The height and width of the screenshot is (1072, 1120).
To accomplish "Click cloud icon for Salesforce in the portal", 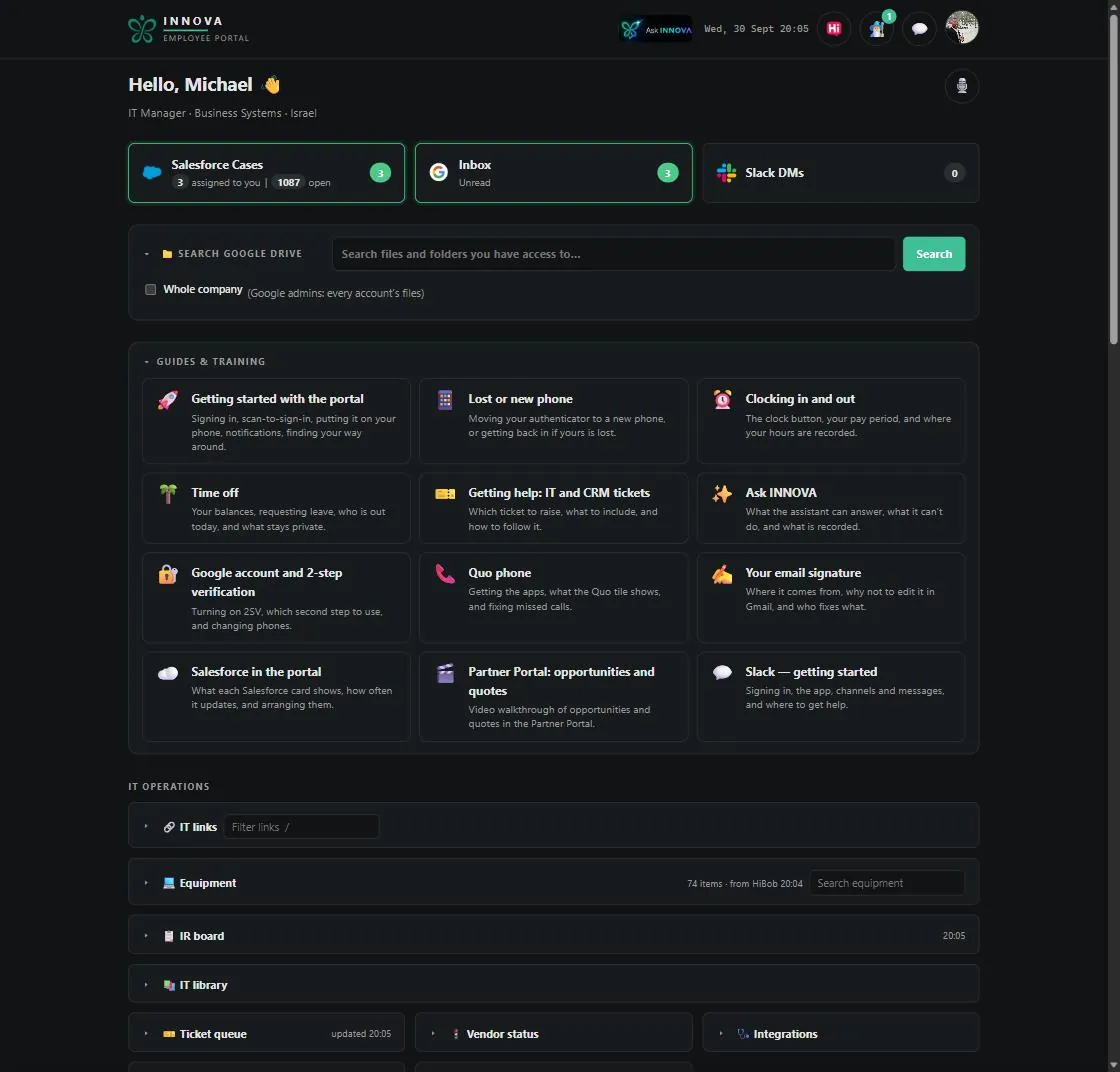I will pyautogui.click(x=168, y=673).
